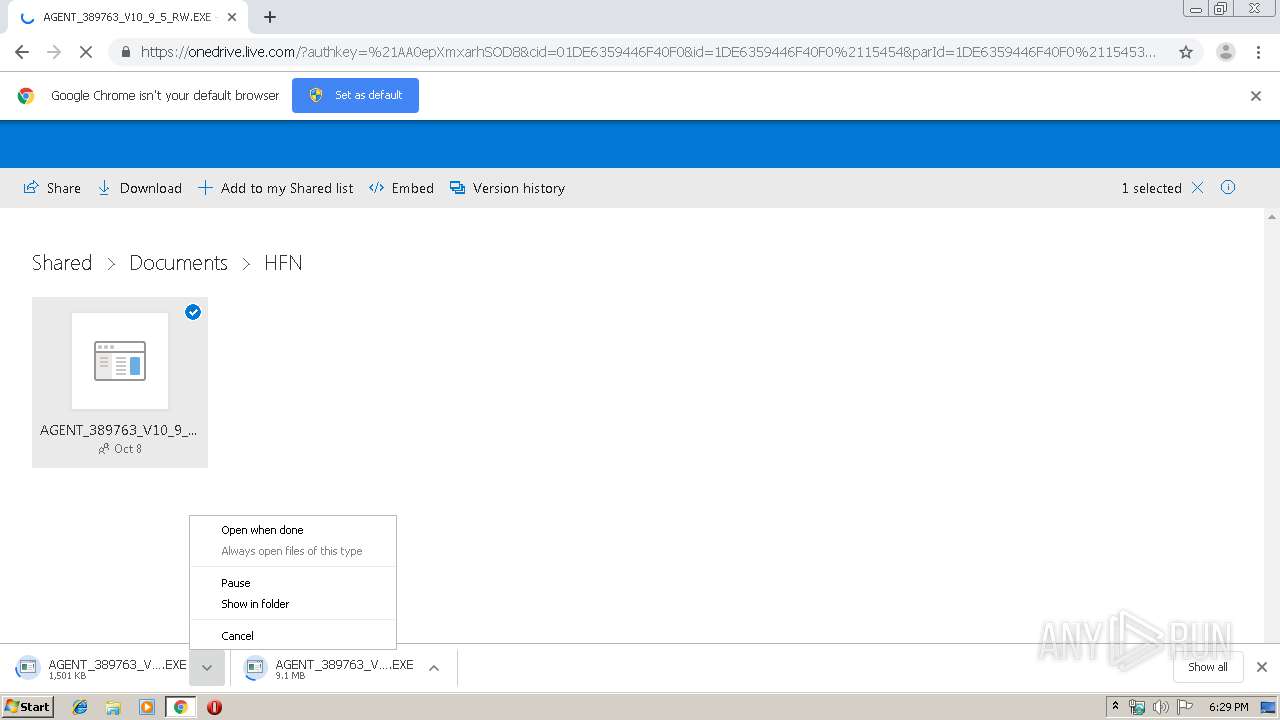1280x720 pixels.
Task: Open a new tab
Action: click(x=270, y=17)
